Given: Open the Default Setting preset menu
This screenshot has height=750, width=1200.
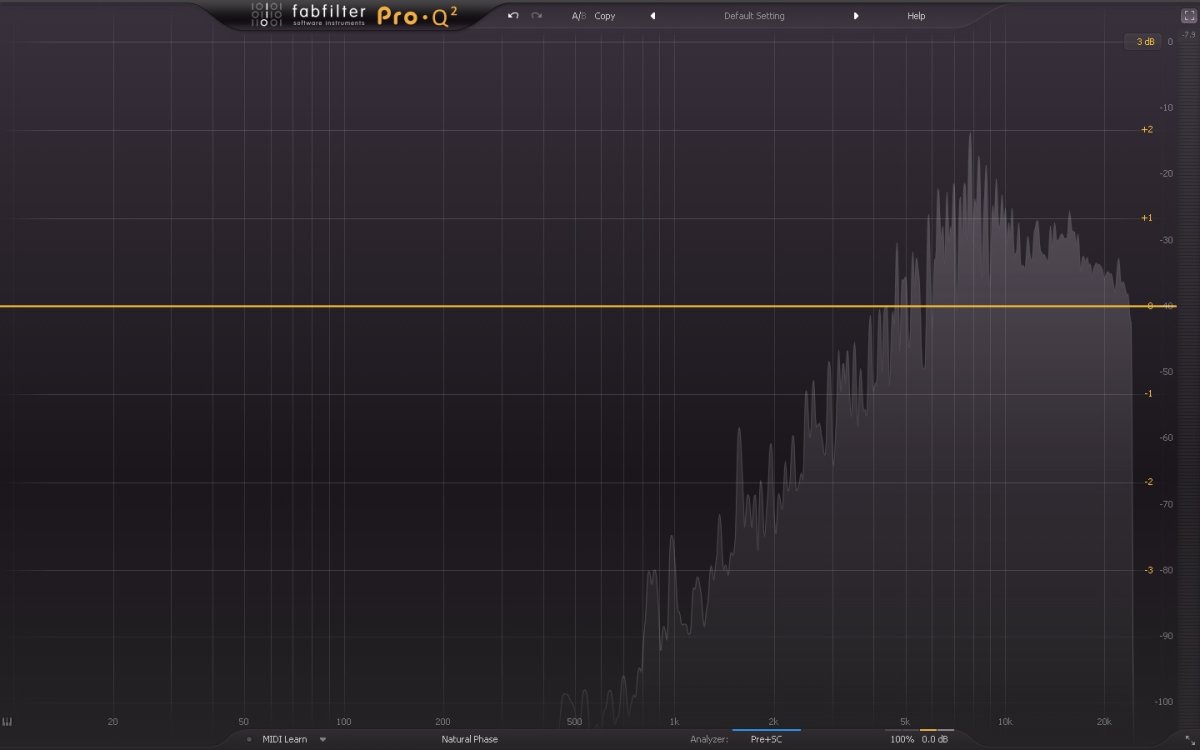Looking at the screenshot, I should (754, 16).
